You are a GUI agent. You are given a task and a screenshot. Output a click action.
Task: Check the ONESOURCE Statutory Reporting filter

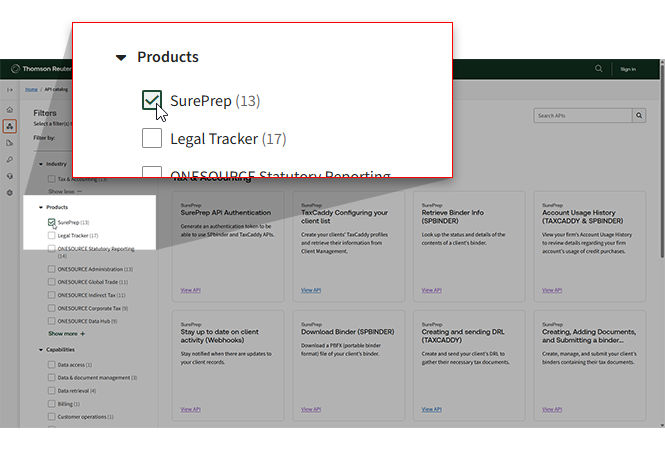tap(51, 249)
